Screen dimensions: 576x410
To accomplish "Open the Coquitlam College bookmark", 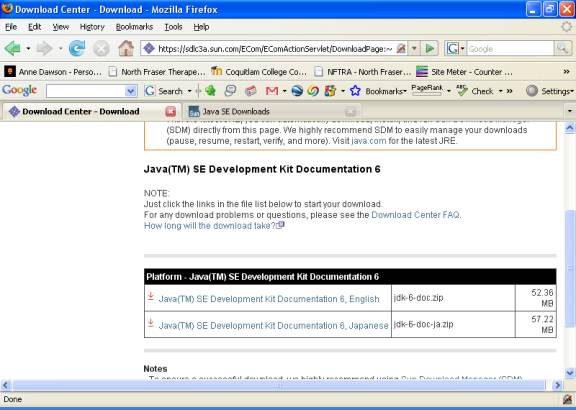I will [x=259, y=72].
